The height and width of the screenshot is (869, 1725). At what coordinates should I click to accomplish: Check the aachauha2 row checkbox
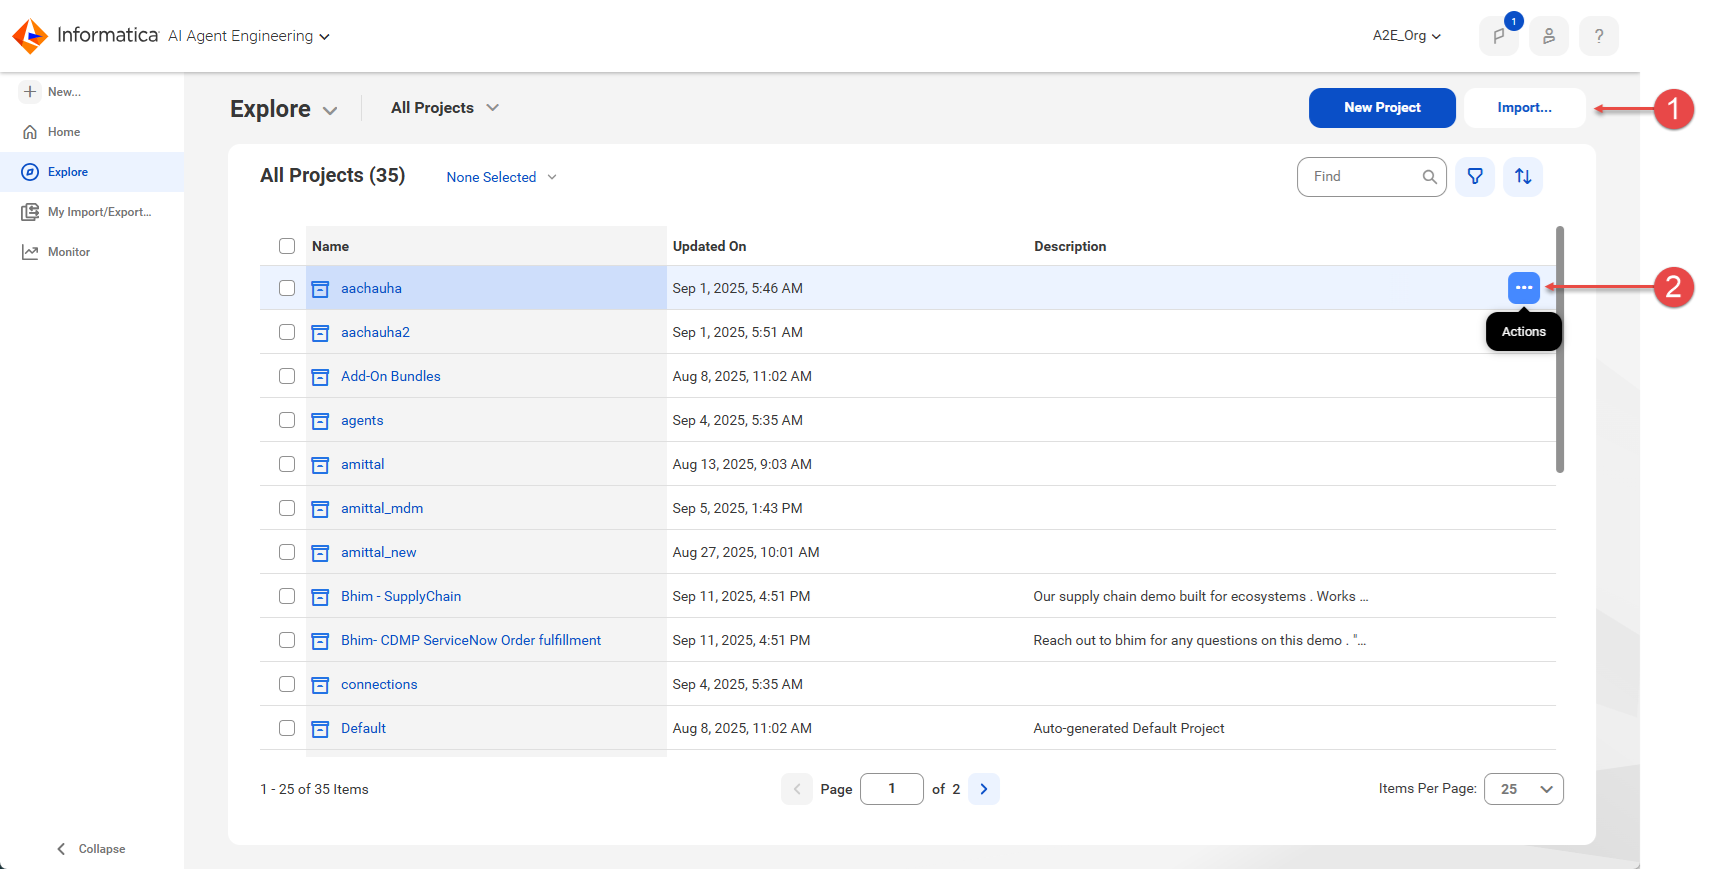click(x=287, y=332)
